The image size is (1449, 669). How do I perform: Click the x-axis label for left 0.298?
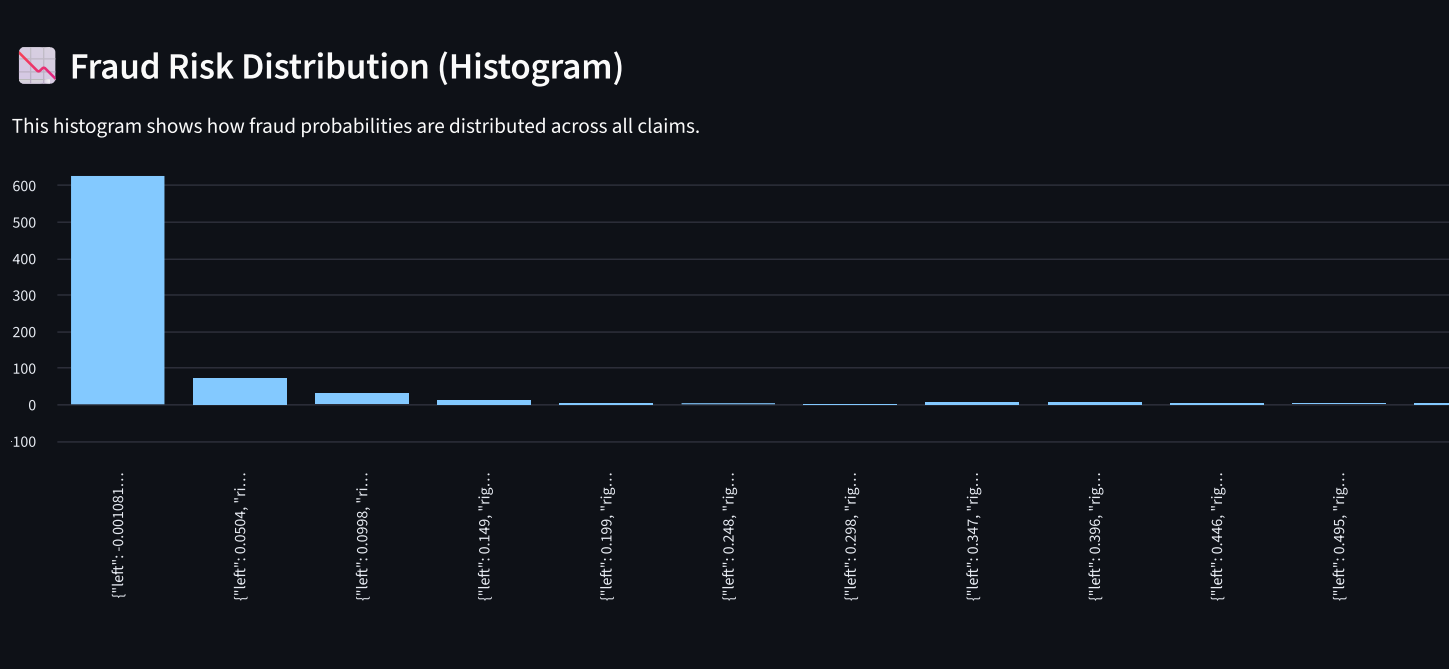click(x=852, y=535)
